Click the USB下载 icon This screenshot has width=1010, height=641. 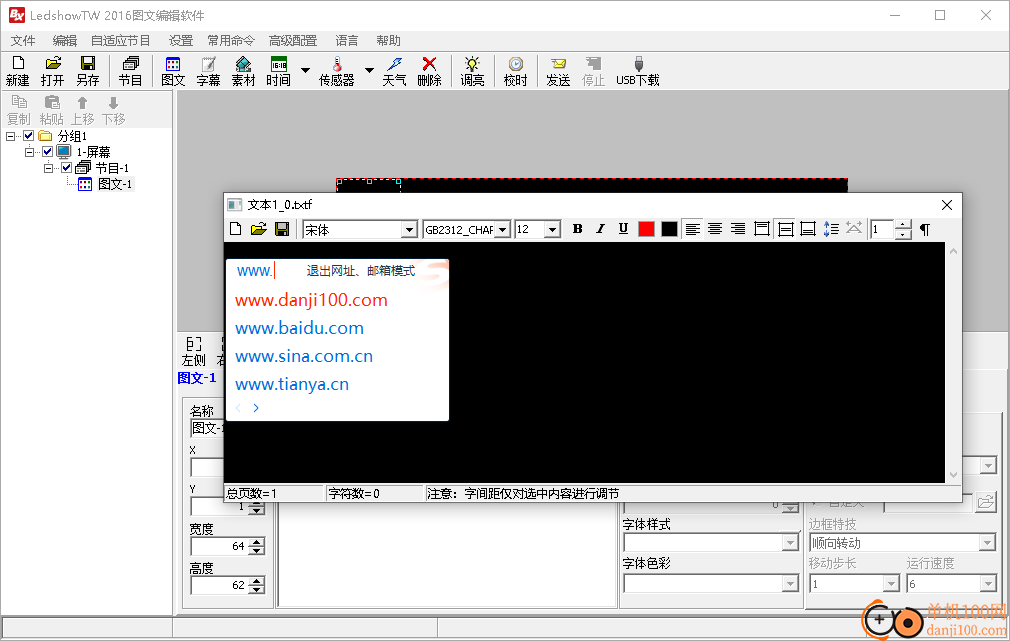(638, 71)
